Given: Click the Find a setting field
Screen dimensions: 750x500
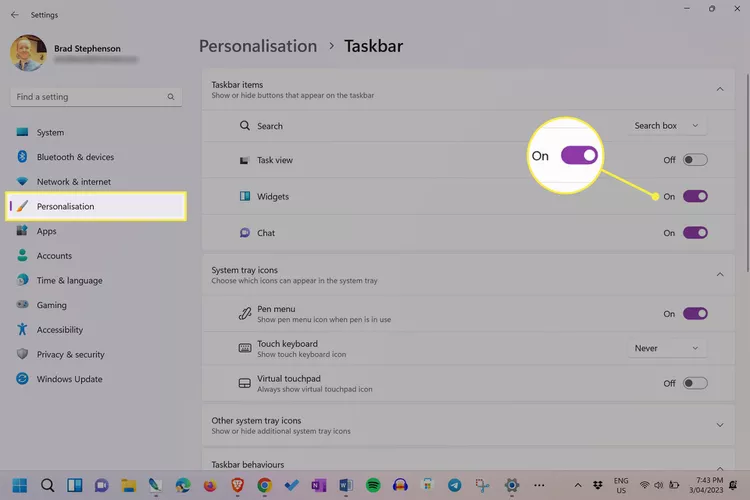Looking at the screenshot, I should (96, 97).
